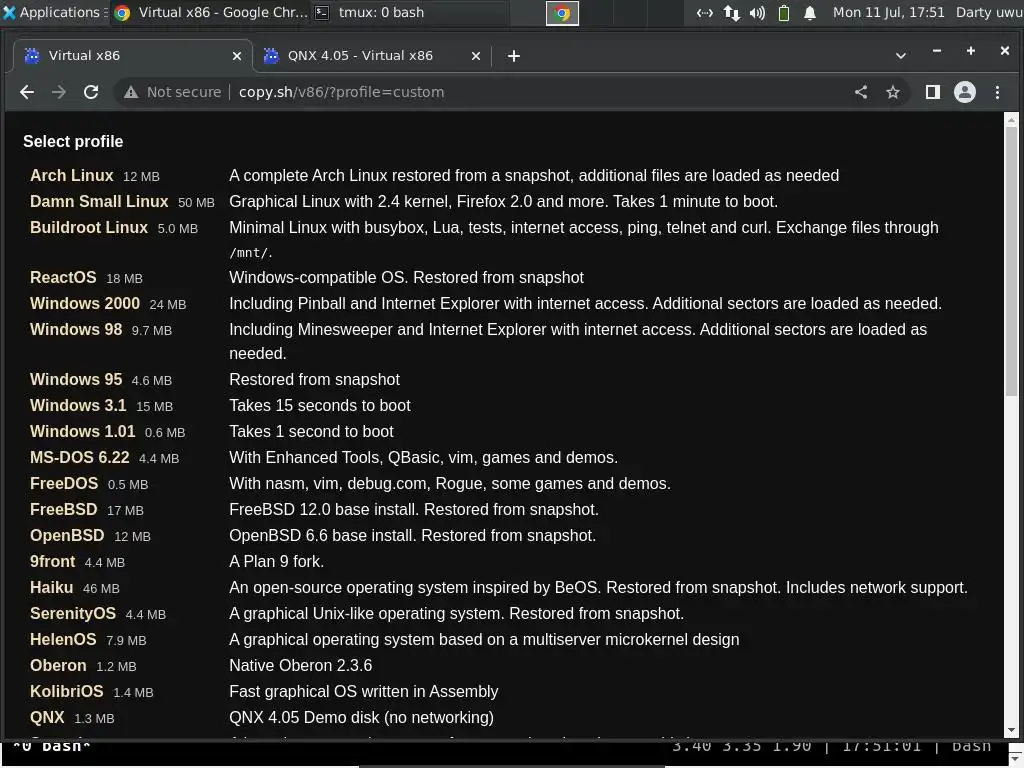The height and width of the screenshot is (768, 1024).
Task: Open the network connection arrows icon
Action: pyautogui.click(x=705, y=12)
